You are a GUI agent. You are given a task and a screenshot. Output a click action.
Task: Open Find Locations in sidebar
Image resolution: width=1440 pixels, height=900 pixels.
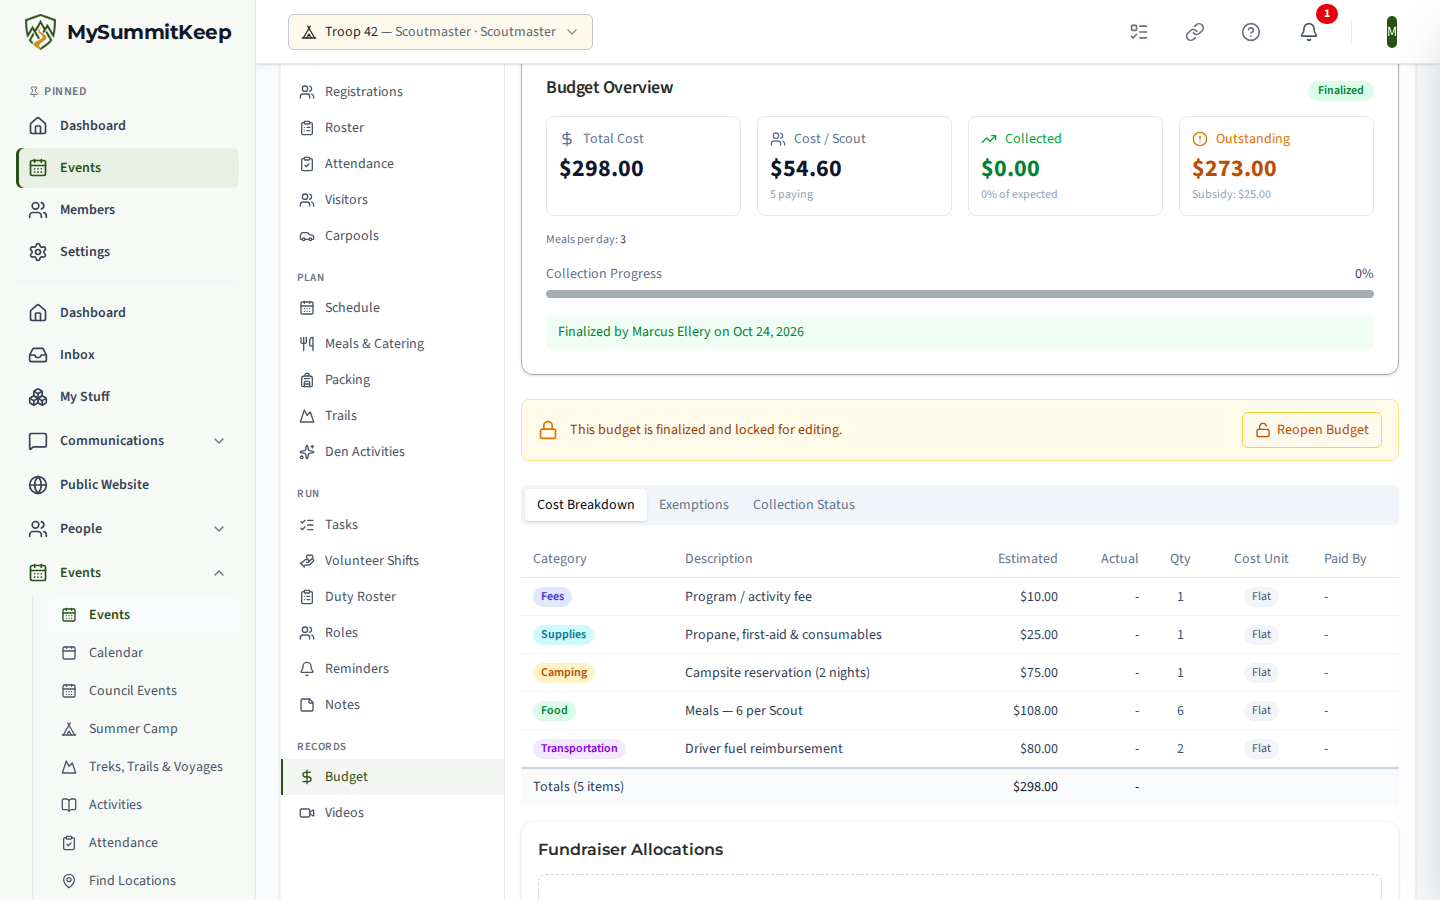coord(144,881)
